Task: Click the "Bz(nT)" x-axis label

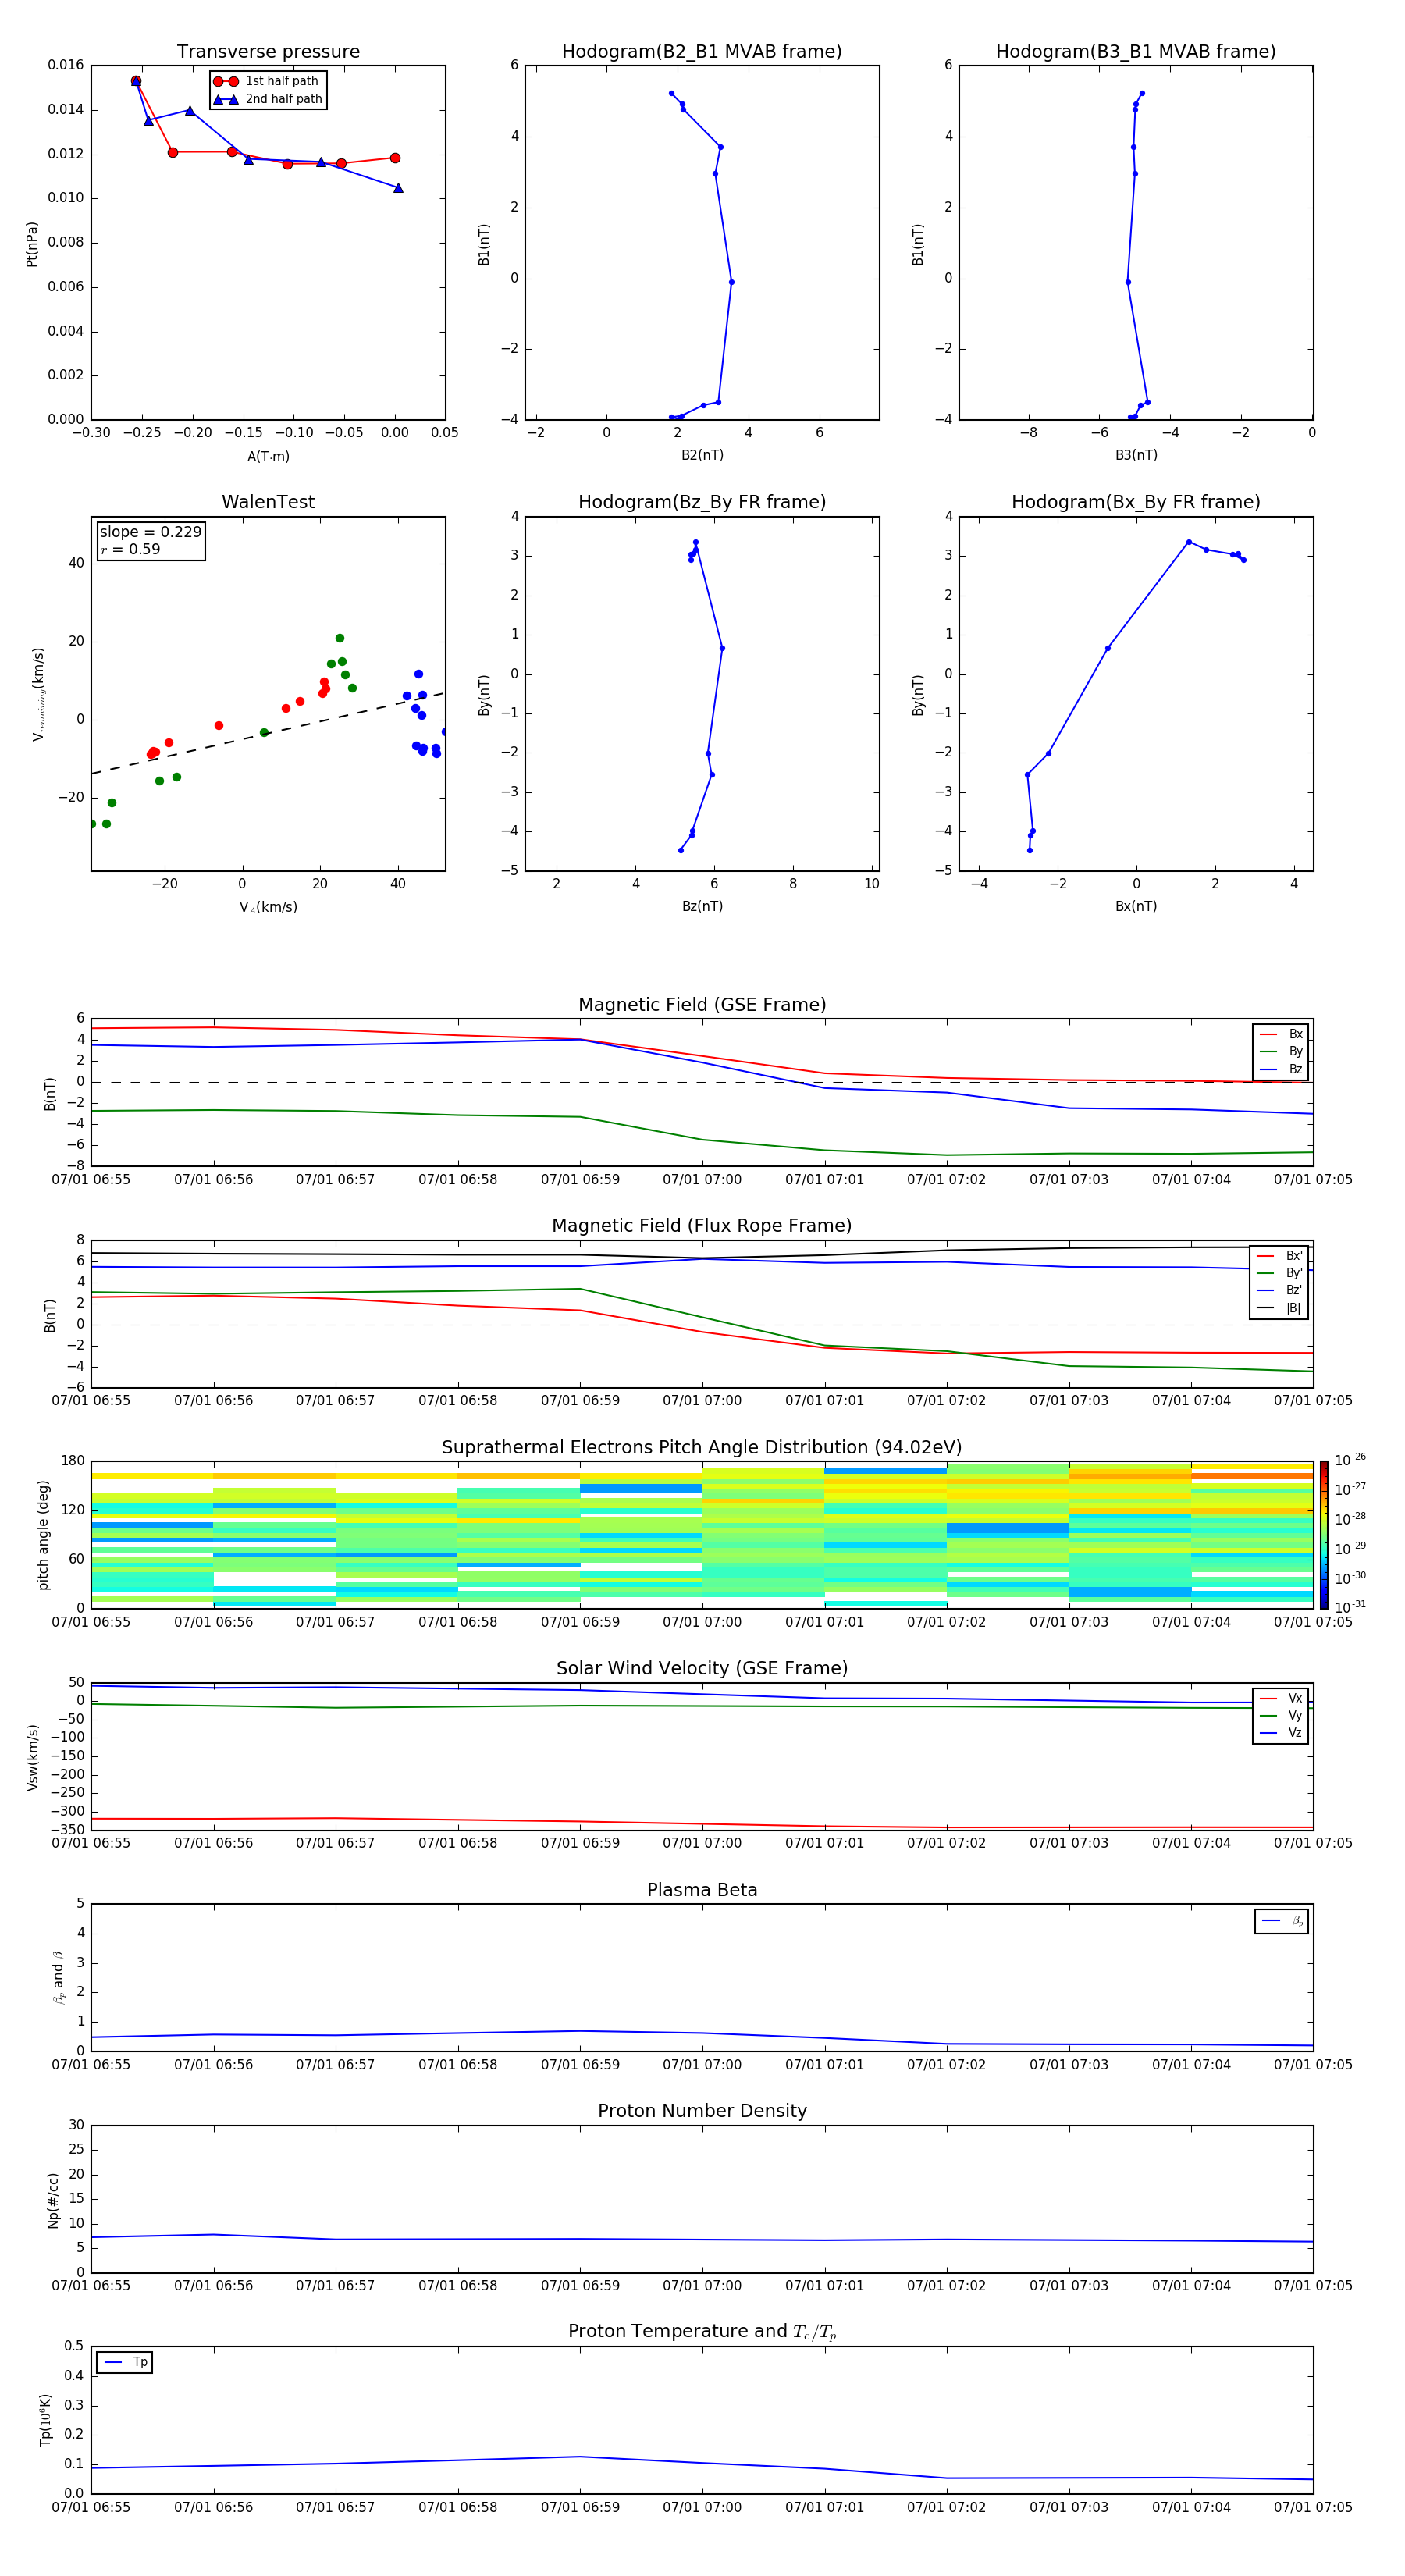Action: tap(702, 906)
